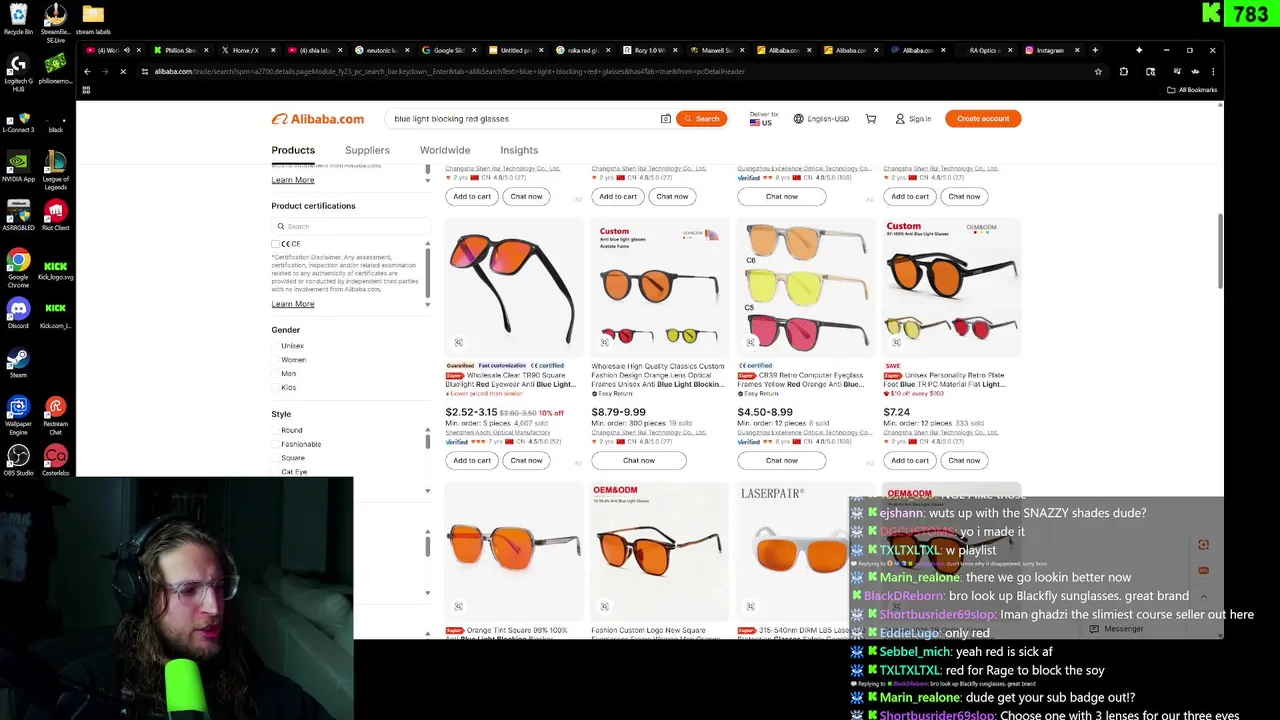Screen dimensions: 1280x720
Task: Select Kids gender filter
Action: [276, 388]
